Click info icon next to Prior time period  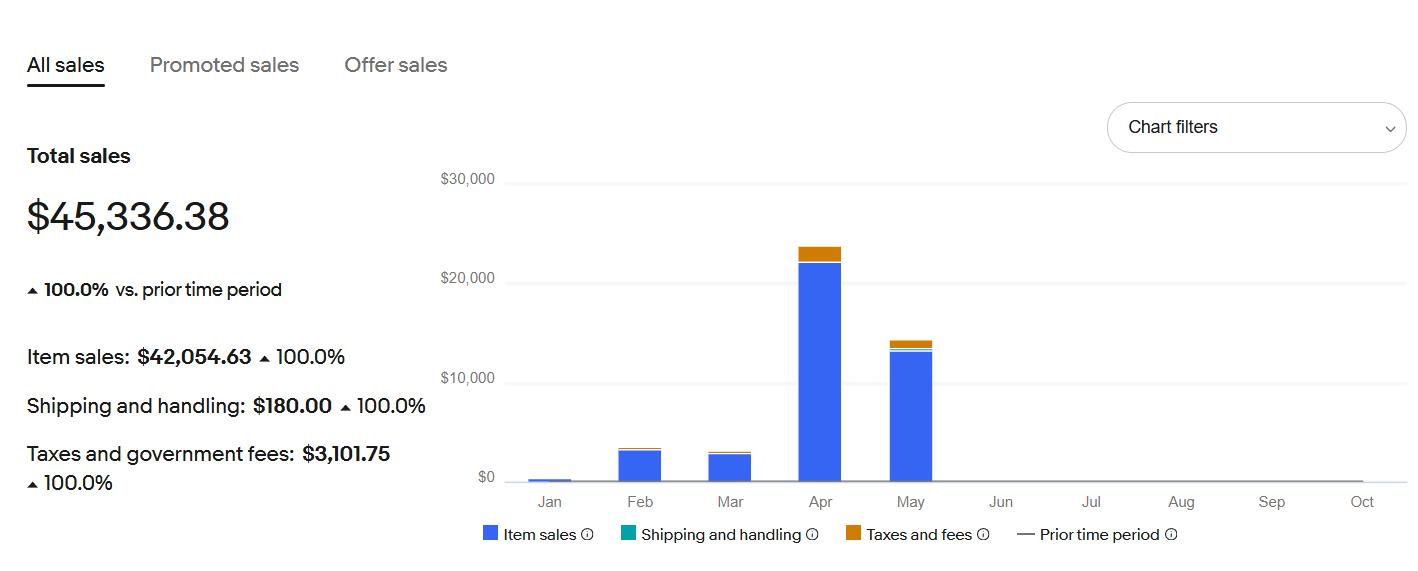click(1171, 535)
